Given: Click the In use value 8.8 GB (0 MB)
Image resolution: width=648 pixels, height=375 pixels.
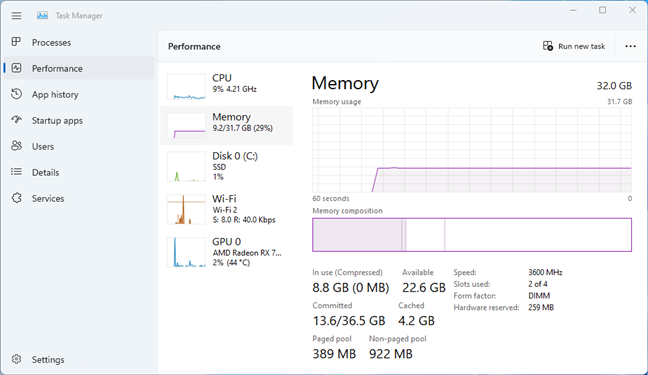Looking at the screenshot, I should point(351,287).
